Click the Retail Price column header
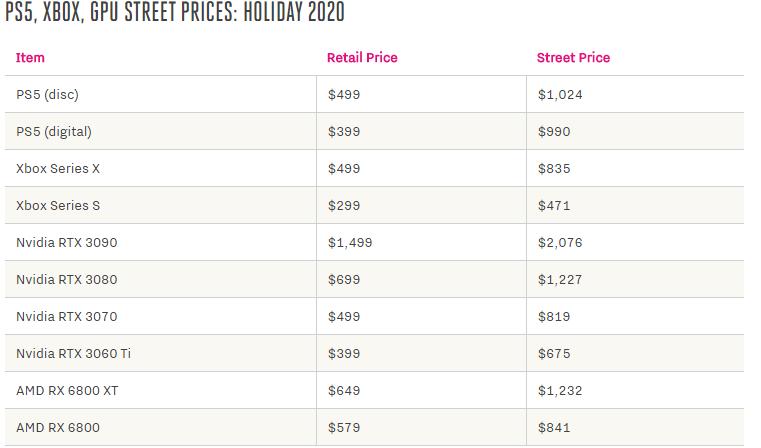 [x=362, y=58]
